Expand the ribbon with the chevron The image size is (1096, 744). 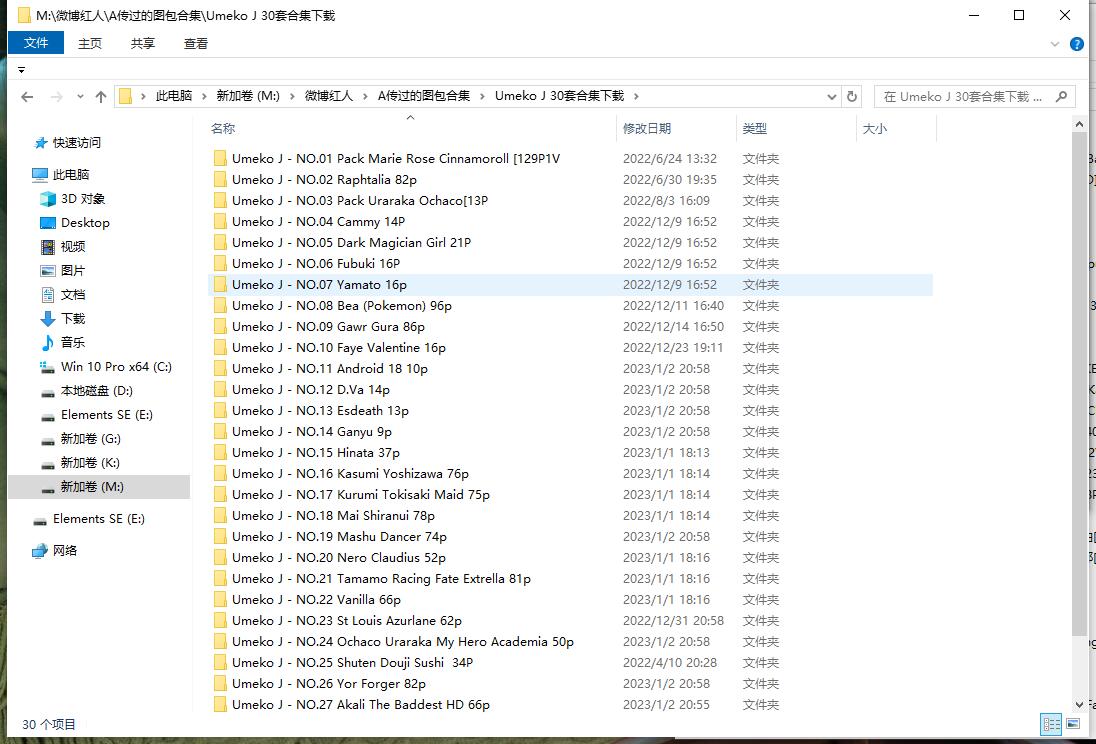click(x=1055, y=44)
